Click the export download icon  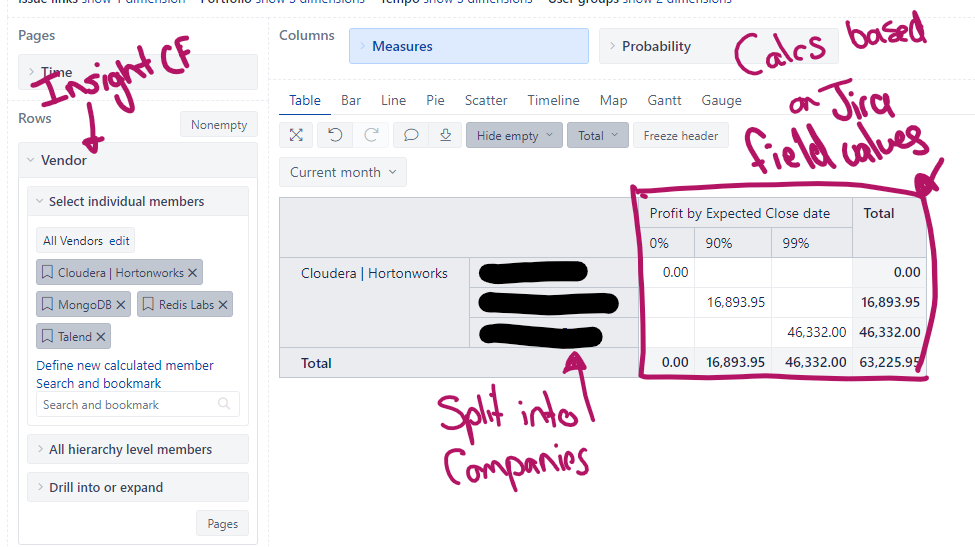coord(446,136)
